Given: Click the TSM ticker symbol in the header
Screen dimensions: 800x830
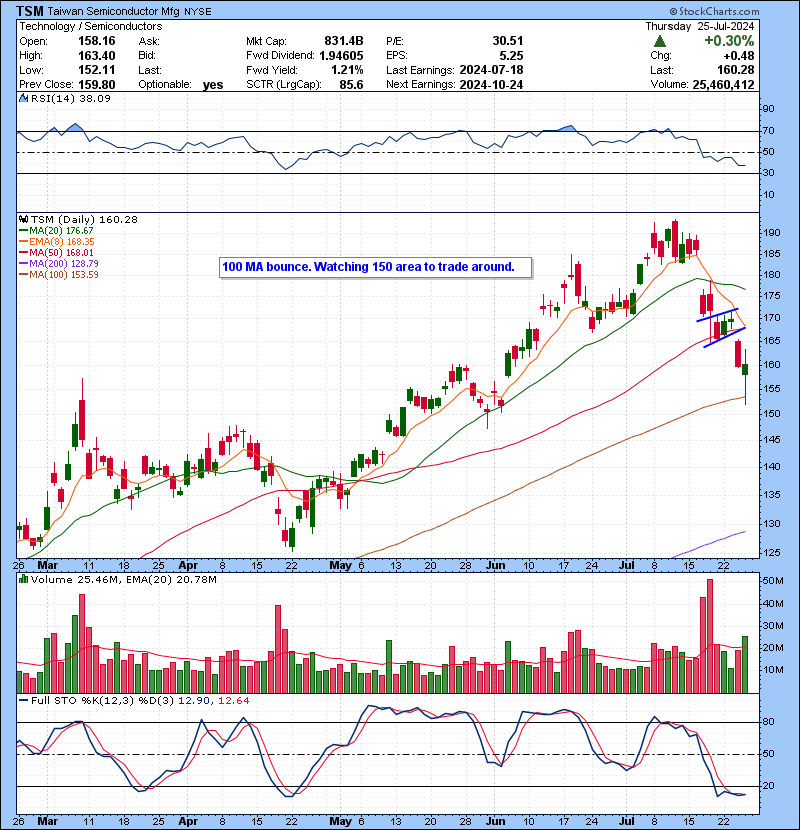Looking at the screenshot, I should [x=29, y=11].
